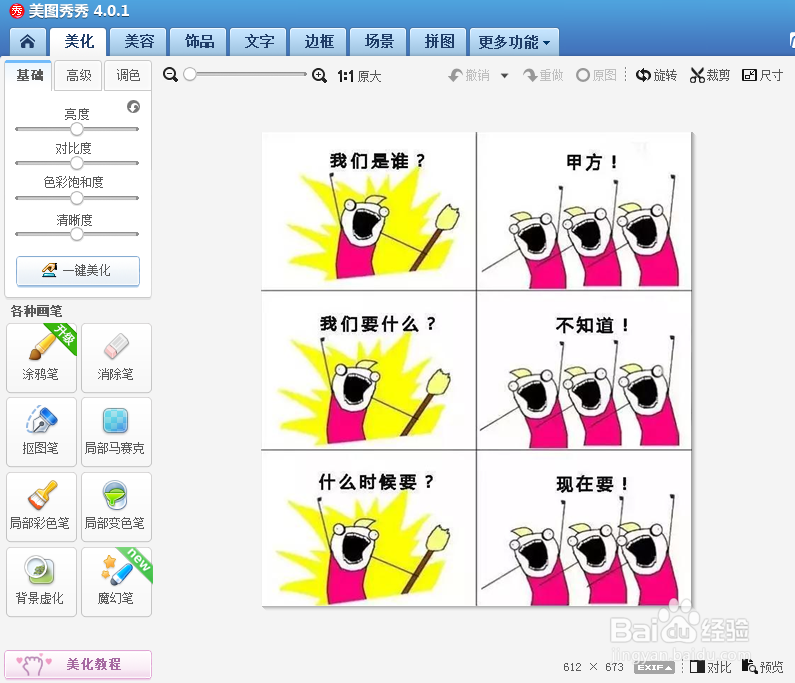Click the 一键美化 button
795x683 pixels.
point(78,271)
